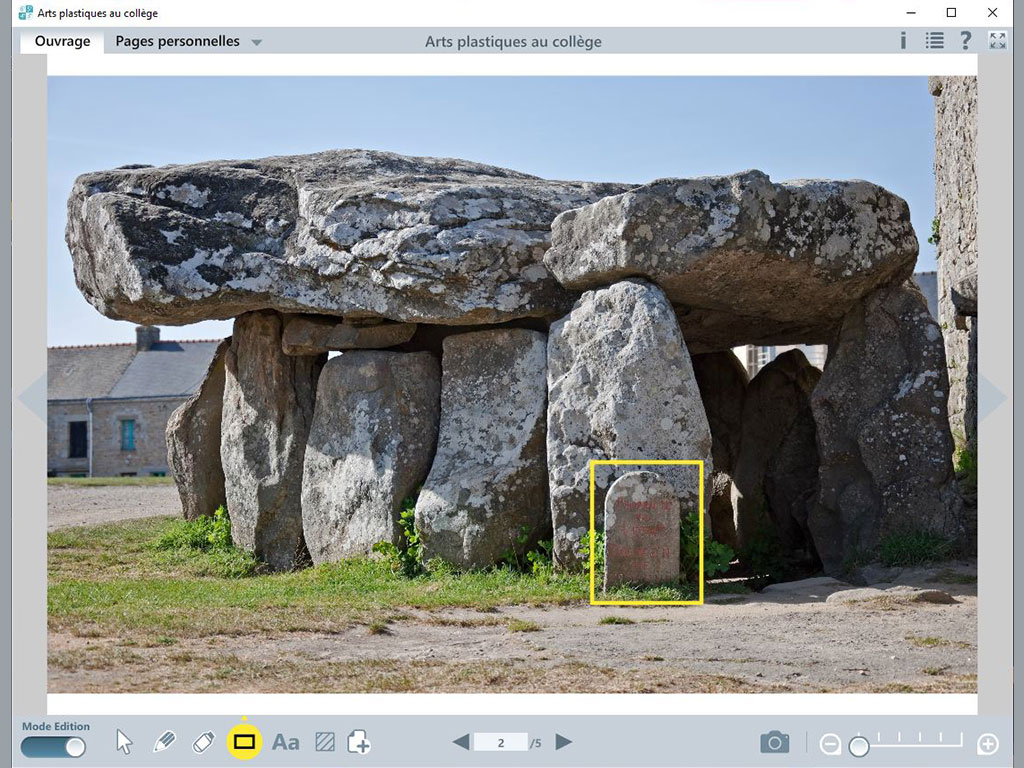1024x768 pixels.
Task: Go to the next page in toolbar
Action: [x=564, y=742]
